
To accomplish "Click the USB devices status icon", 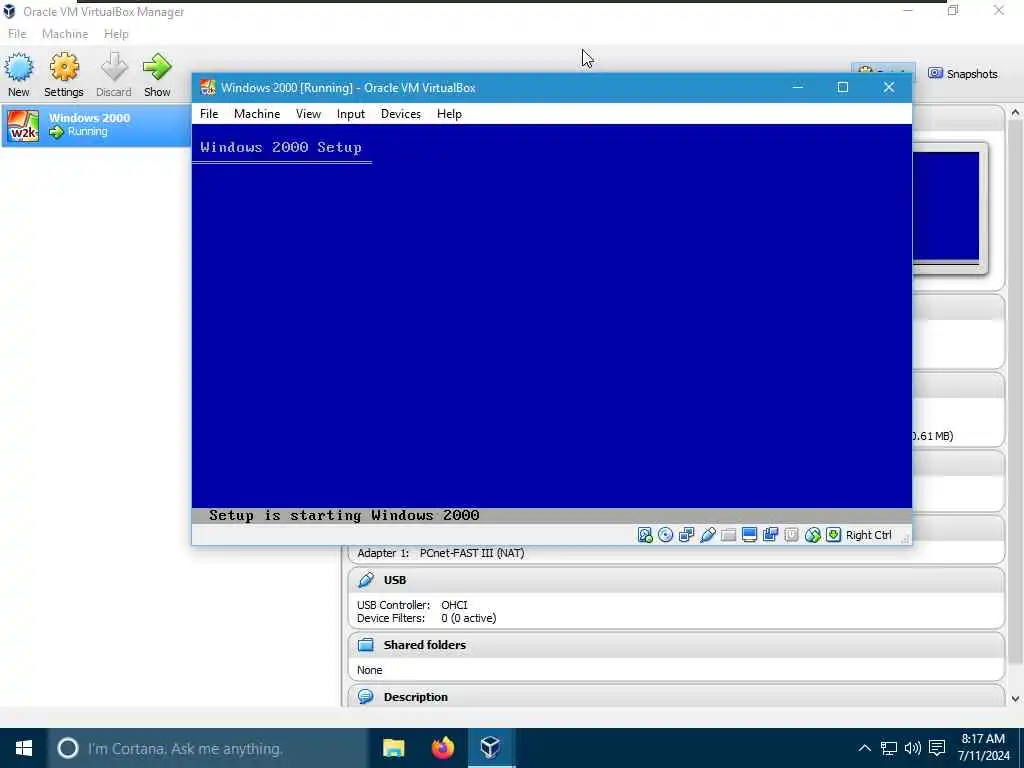I will click(x=707, y=535).
